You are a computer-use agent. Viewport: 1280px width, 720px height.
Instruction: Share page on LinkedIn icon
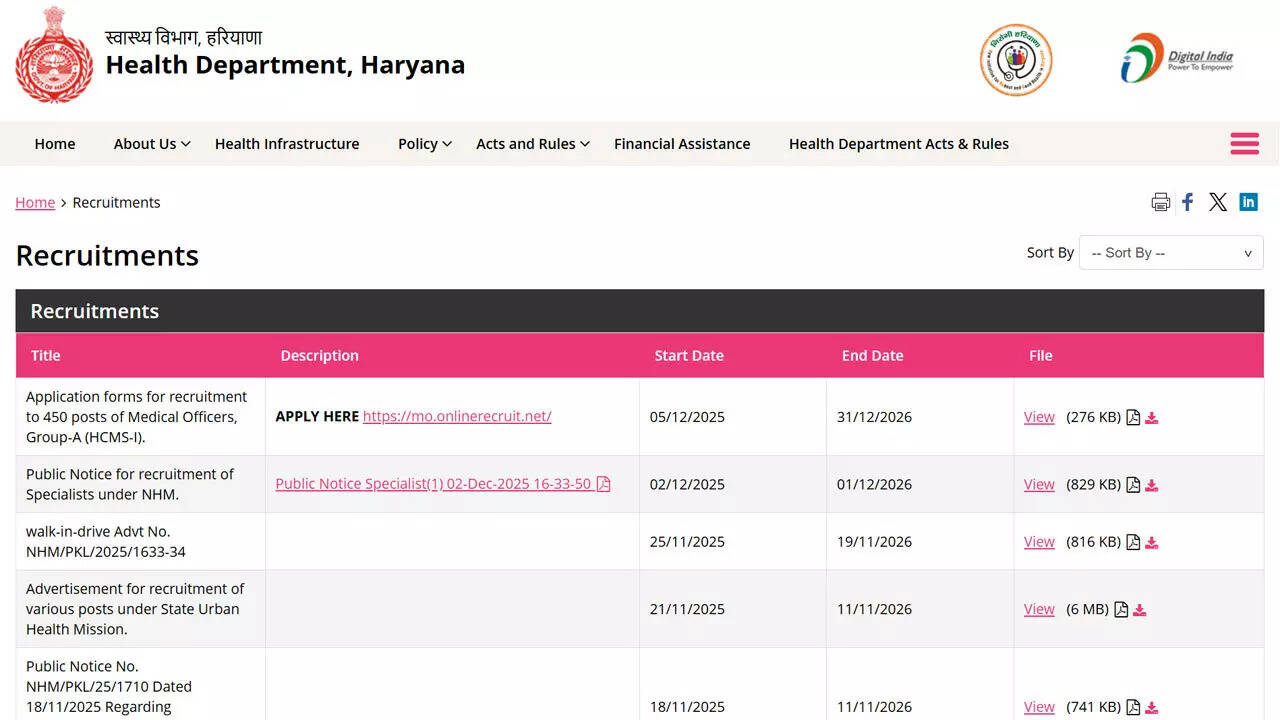1248,202
